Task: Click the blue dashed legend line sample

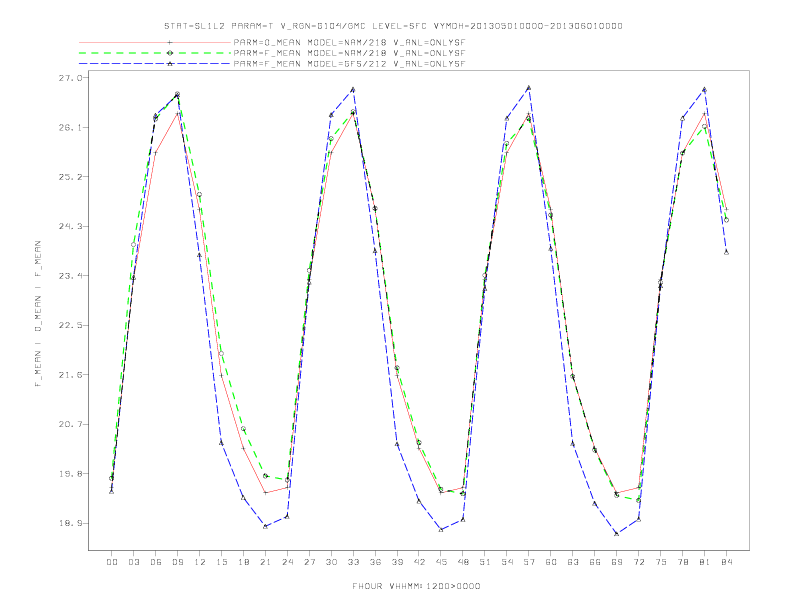Action: click(x=155, y=64)
